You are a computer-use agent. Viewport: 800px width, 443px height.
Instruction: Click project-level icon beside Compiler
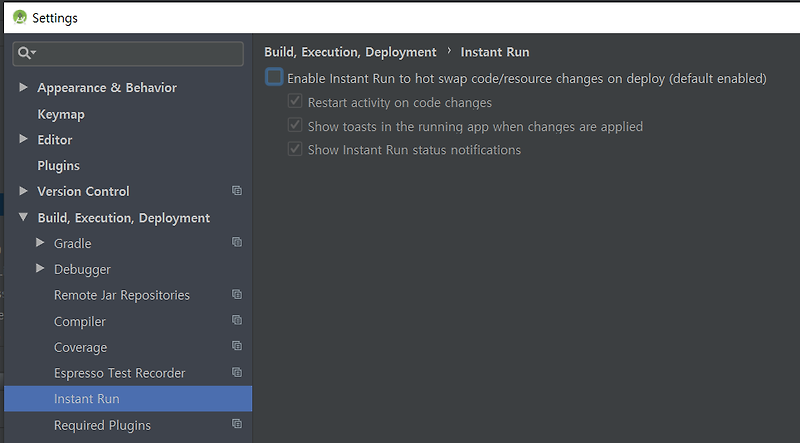[237, 320]
